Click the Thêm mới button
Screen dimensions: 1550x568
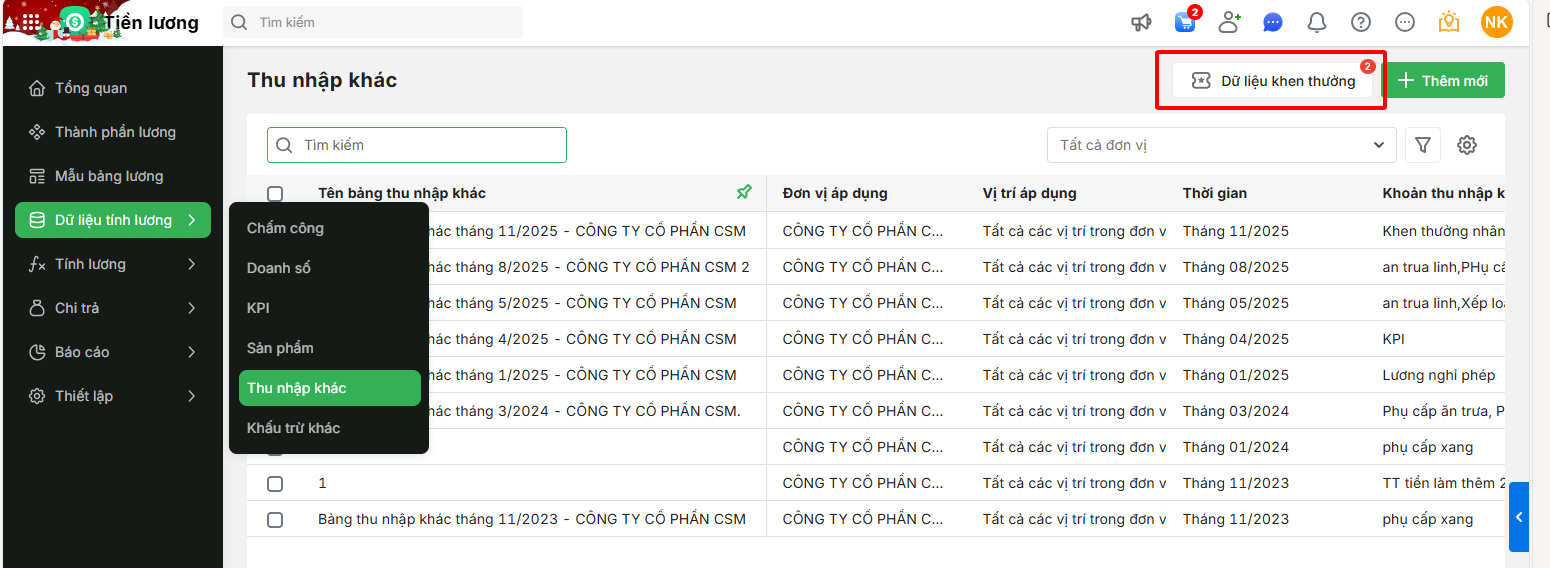pyautogui.click(x=1443, y=81)
